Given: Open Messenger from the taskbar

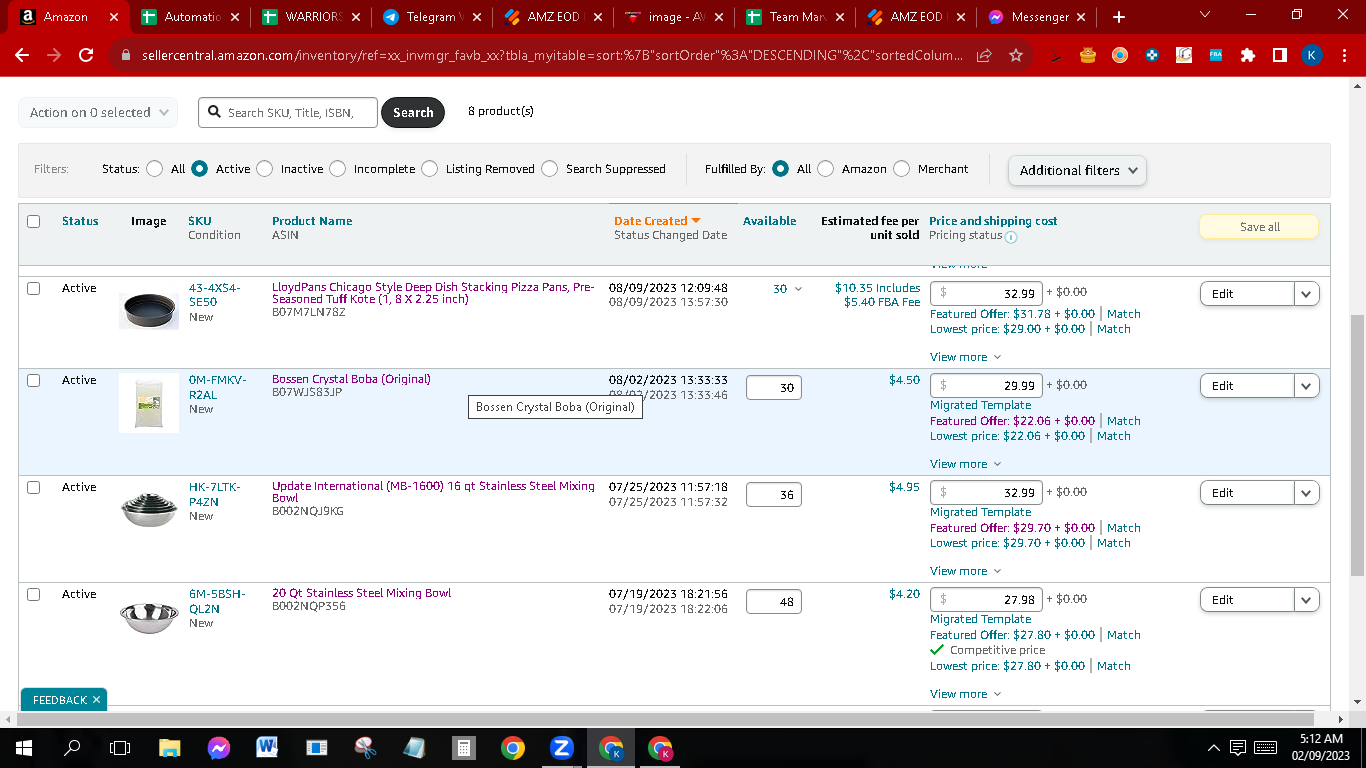Looking at the screenshot, I should 219,747.
